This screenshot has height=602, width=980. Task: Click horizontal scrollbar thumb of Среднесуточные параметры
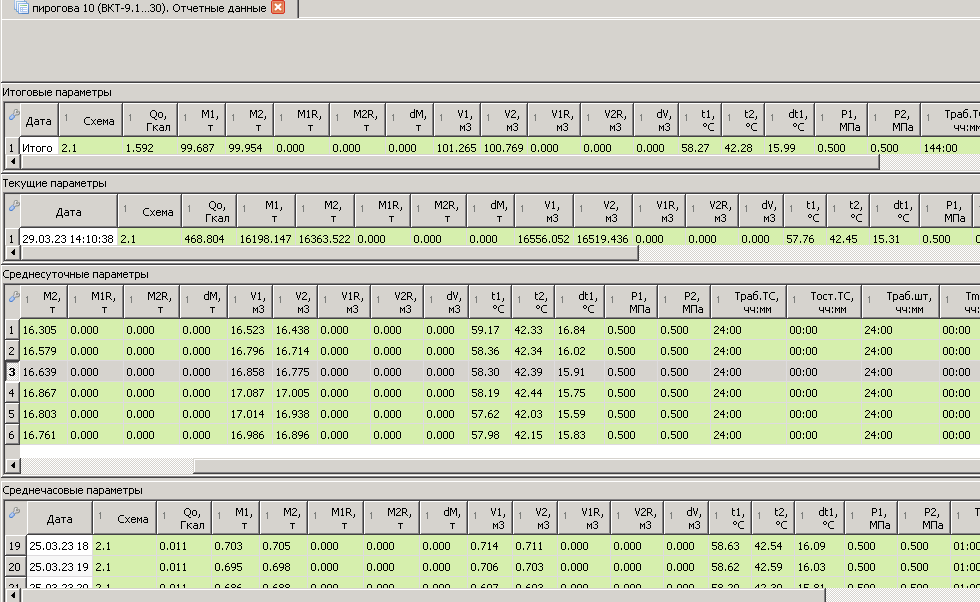click(586, 466)
